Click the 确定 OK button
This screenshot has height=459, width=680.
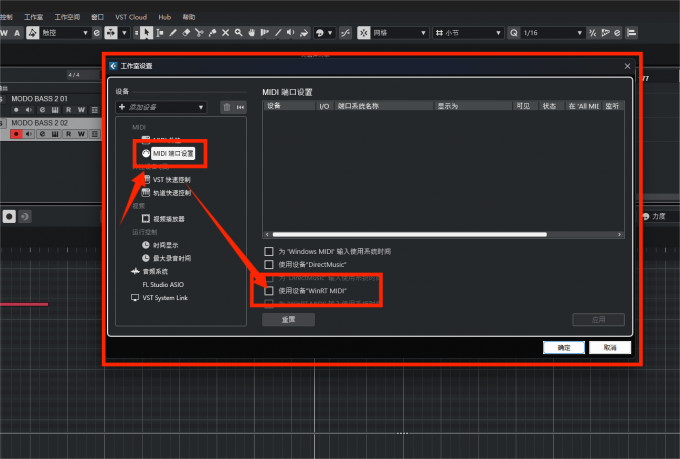tap(564, 348)
